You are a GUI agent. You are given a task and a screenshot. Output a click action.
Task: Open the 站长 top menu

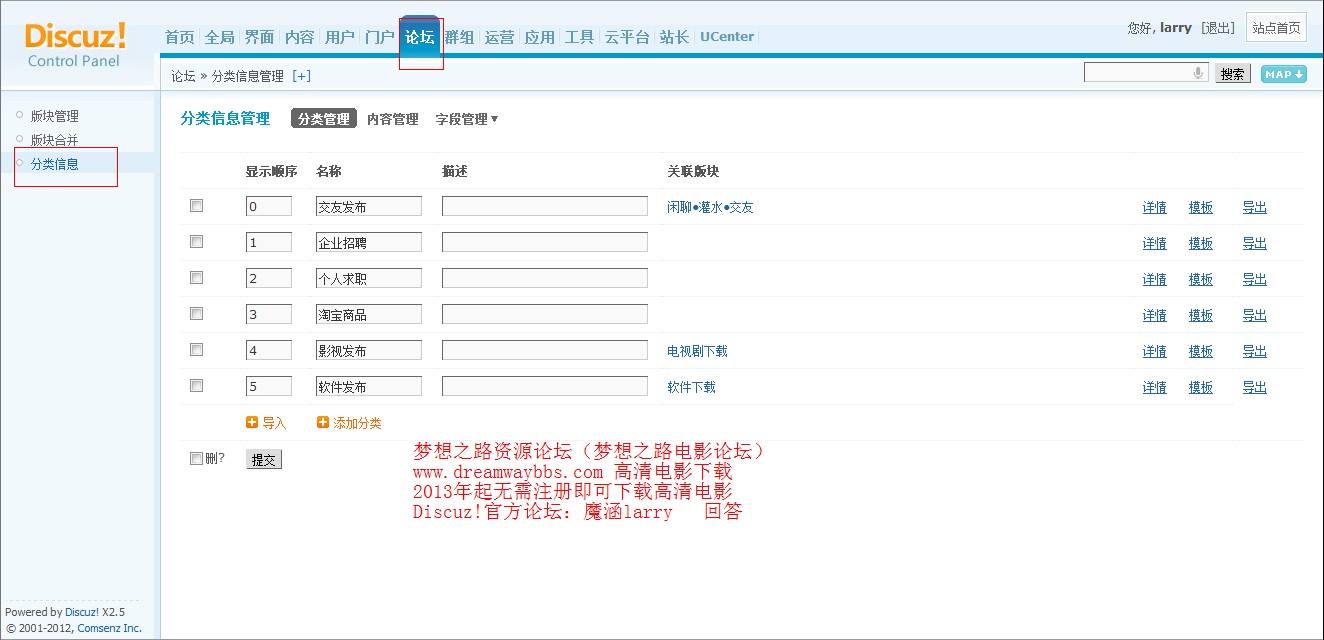coord(675,37)
